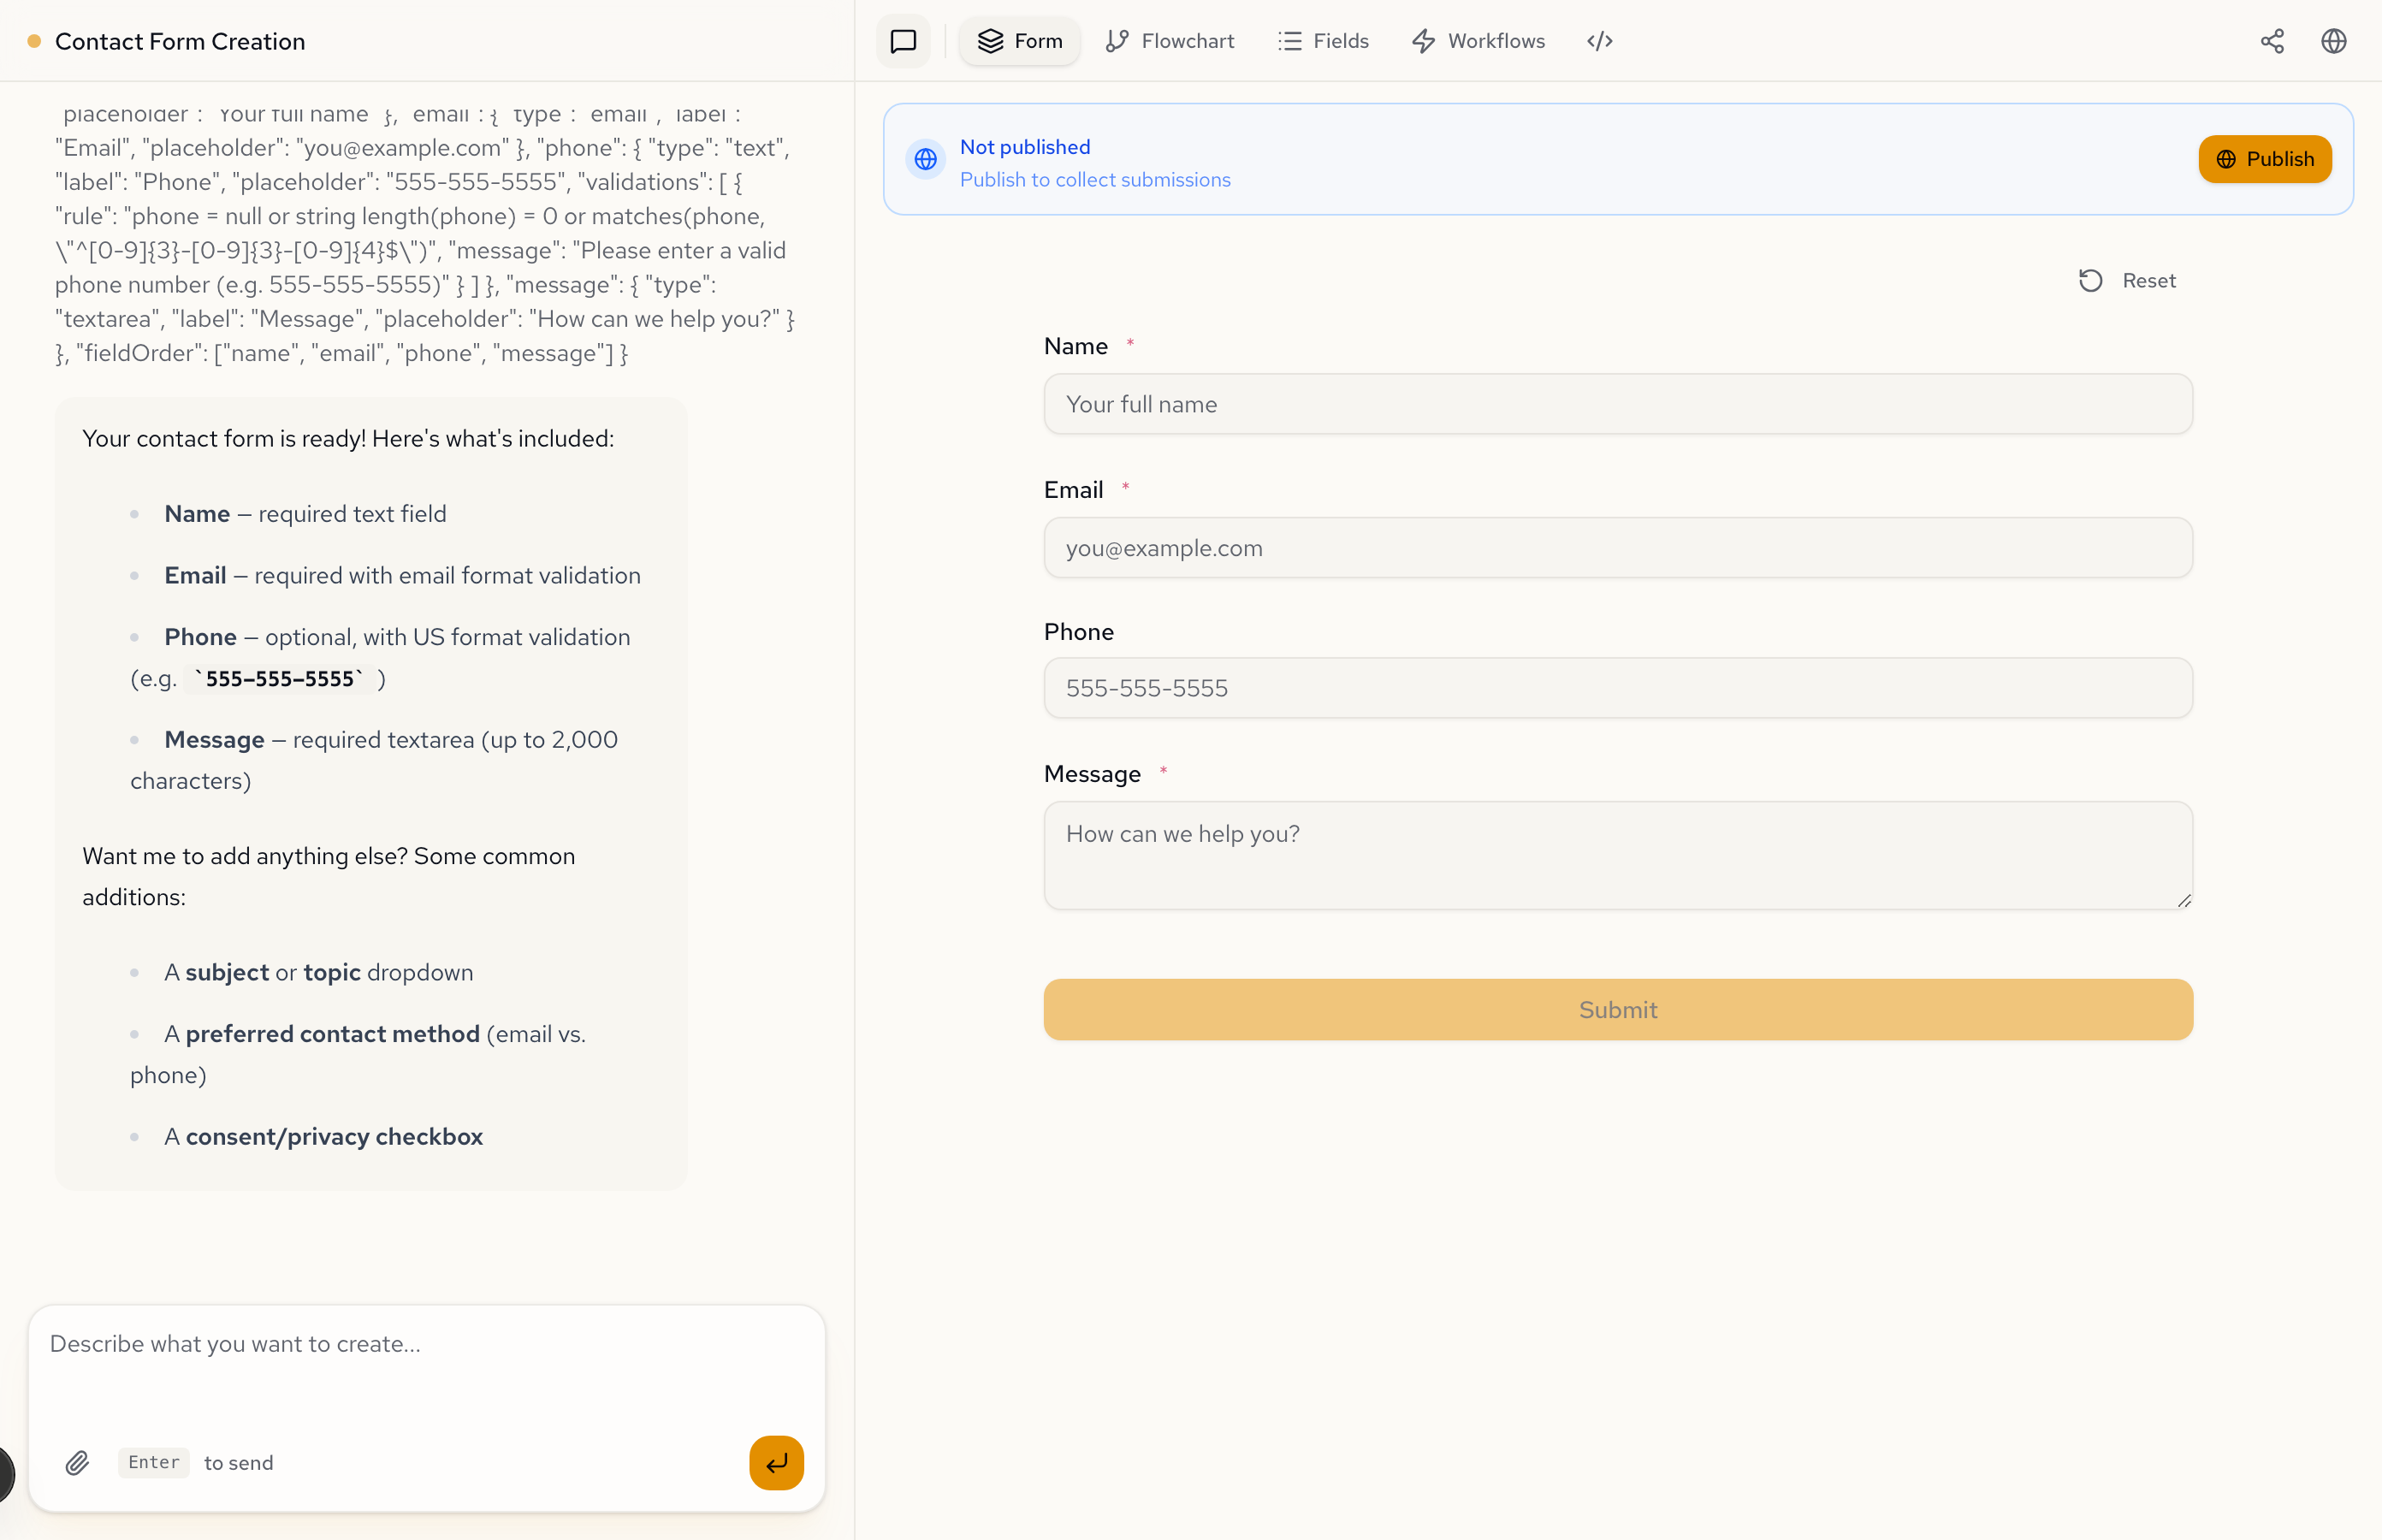
Task: Click the Message textarea
Action: [x=1617, y=855]
